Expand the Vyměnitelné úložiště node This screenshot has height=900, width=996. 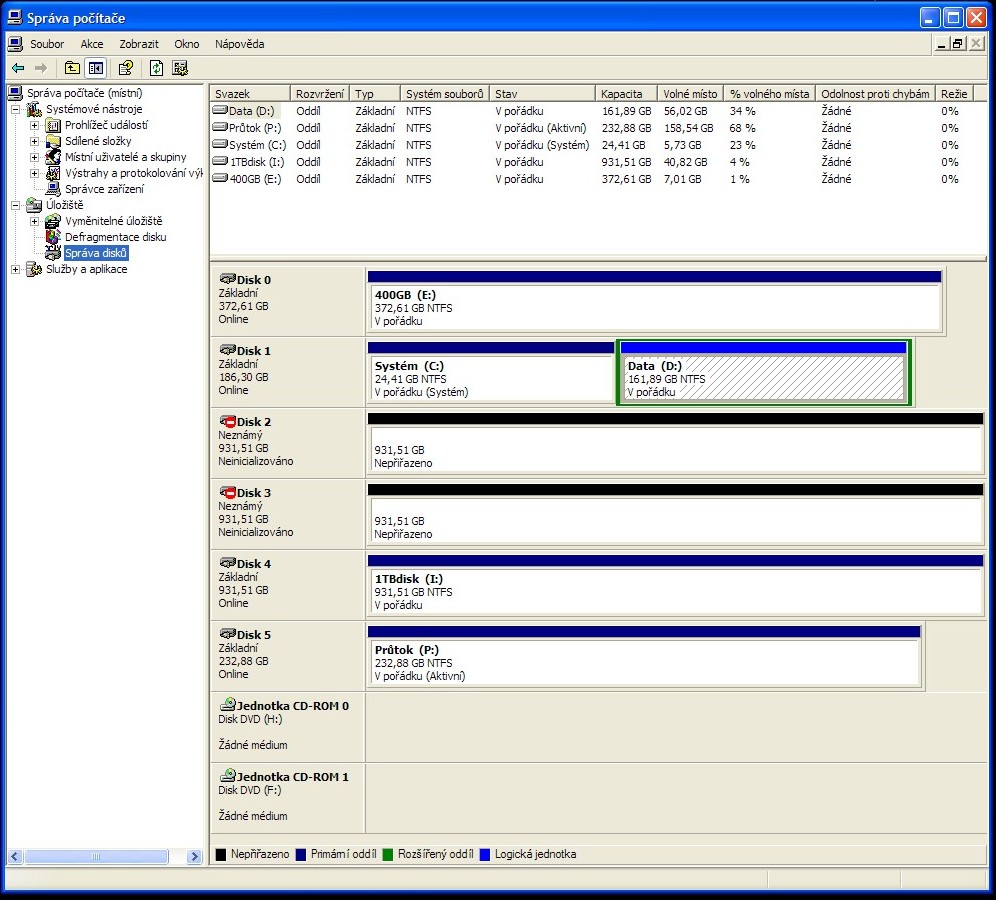35,221
